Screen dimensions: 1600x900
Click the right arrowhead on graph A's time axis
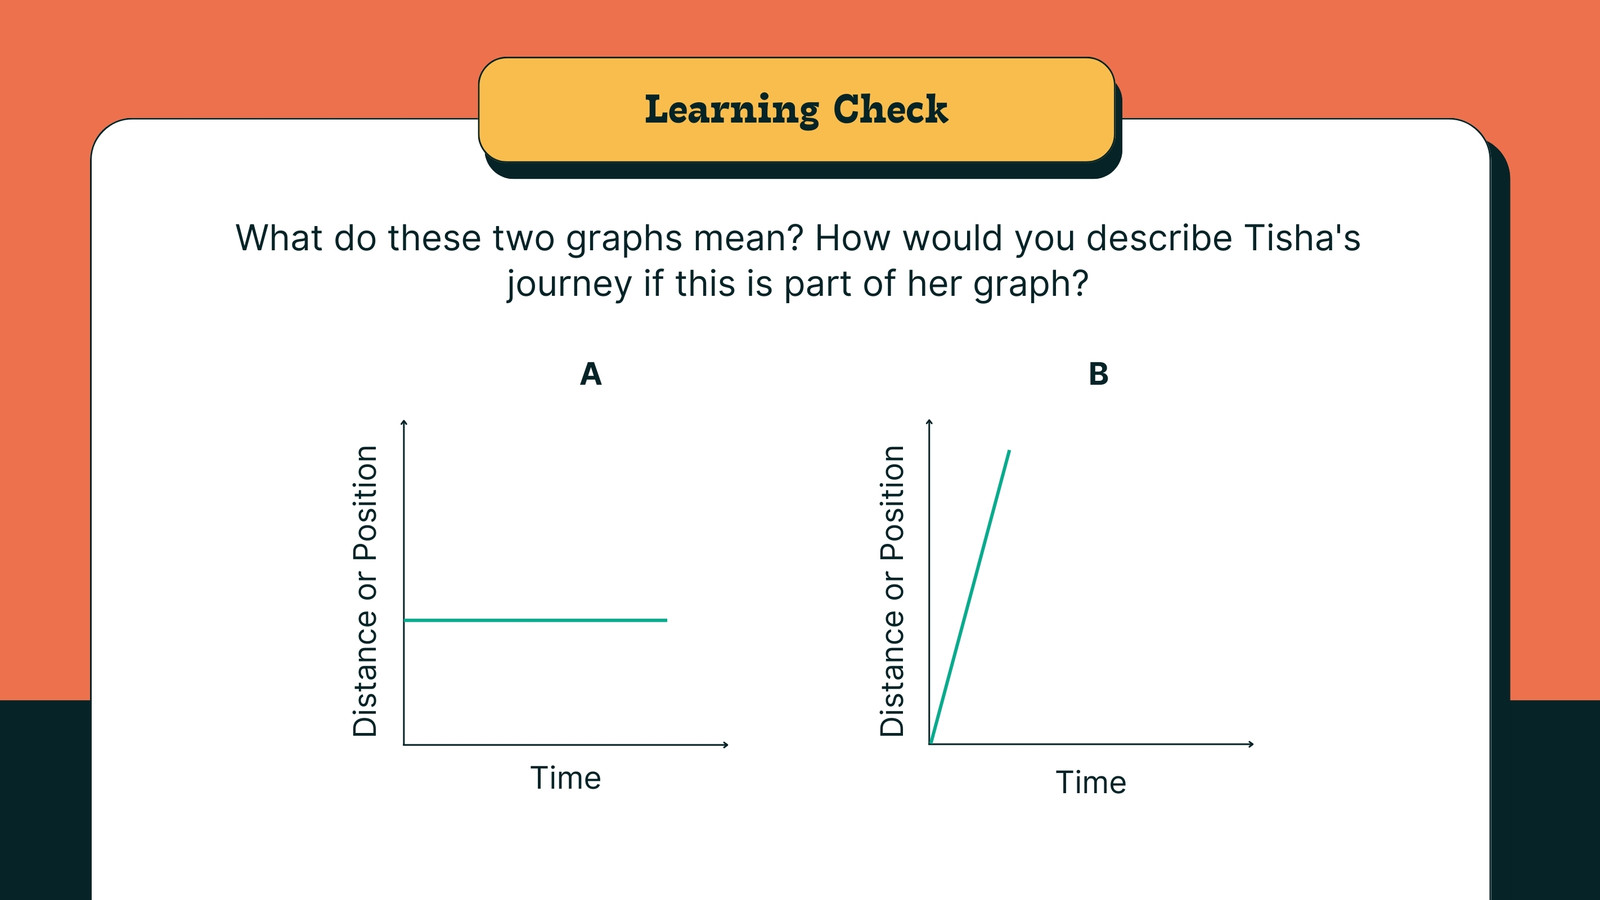(x=725, y=744)
